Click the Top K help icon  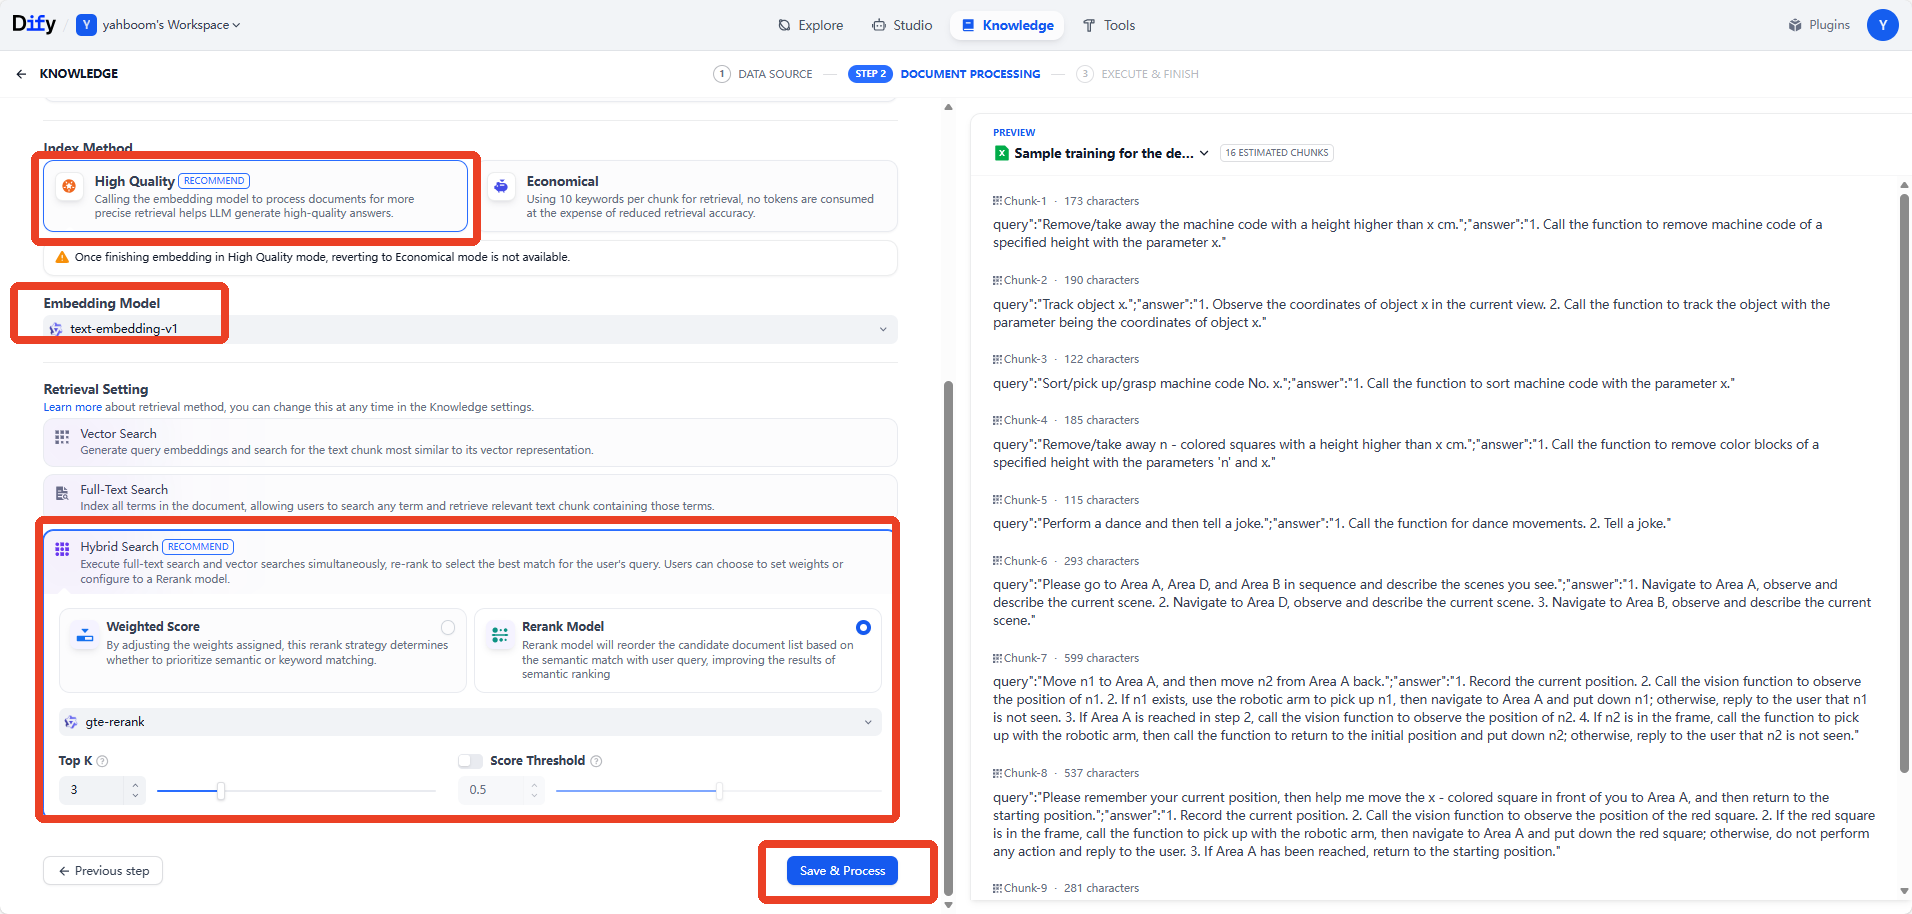102,761
